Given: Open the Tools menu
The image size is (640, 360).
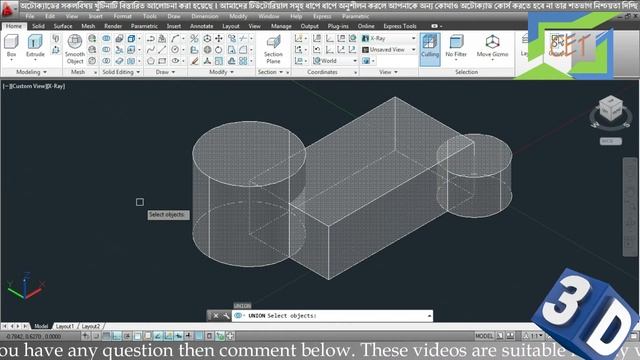Looking at the screenshot, I should (x=150, y=16).
